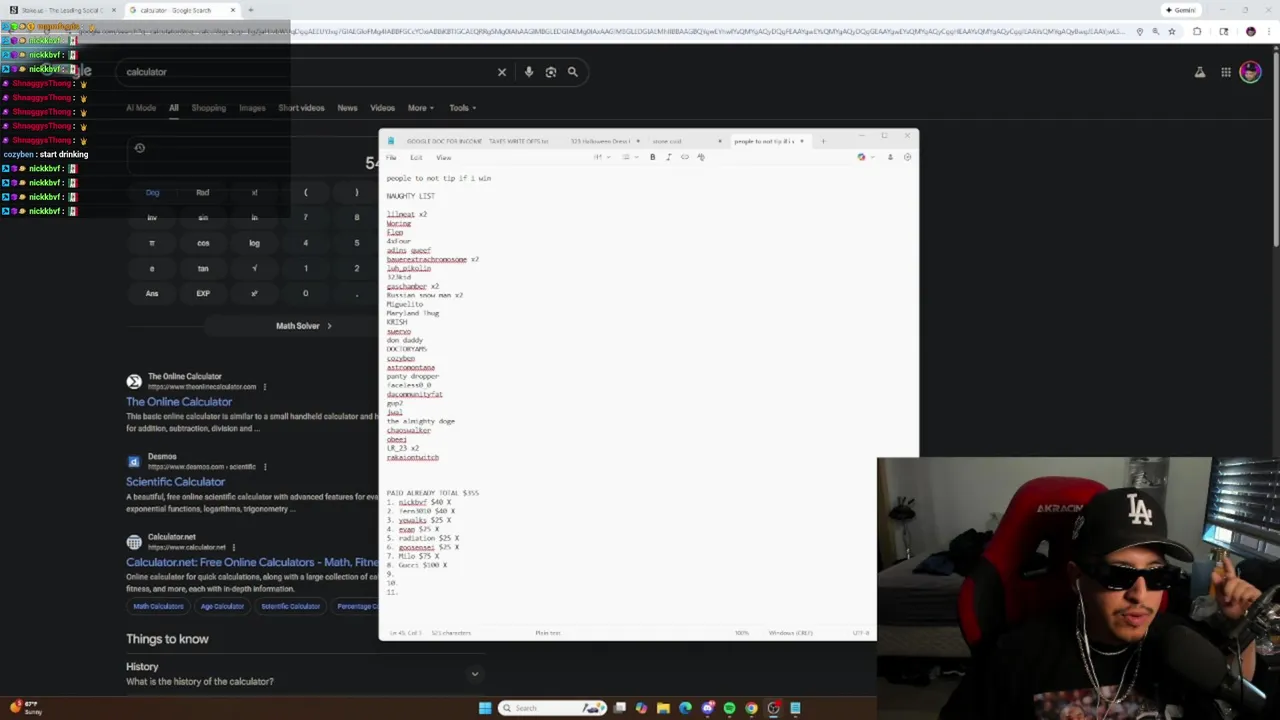Open the calculator history icon
Viewport: 1280px width, 720px height.
(x=140, y=148)
